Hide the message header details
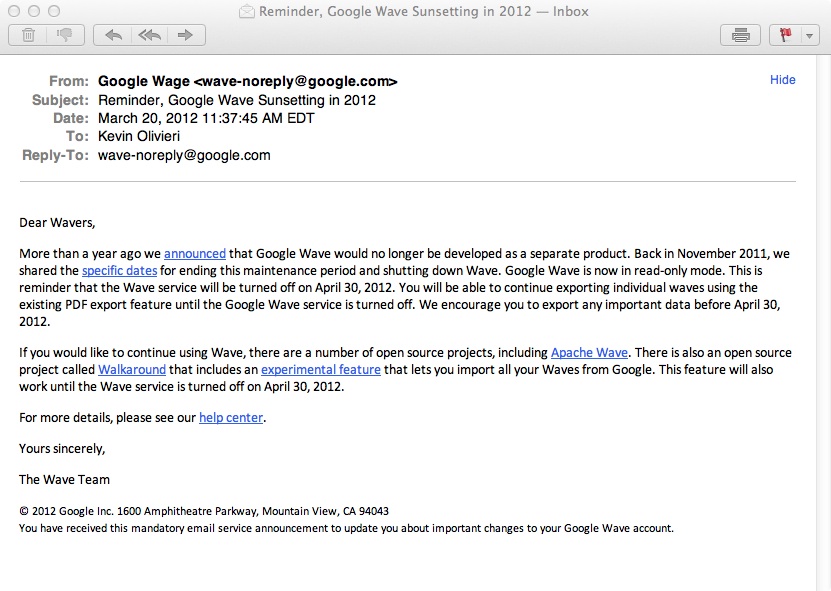Viewport: 831px width, 591px height. [x=782, y=80]
